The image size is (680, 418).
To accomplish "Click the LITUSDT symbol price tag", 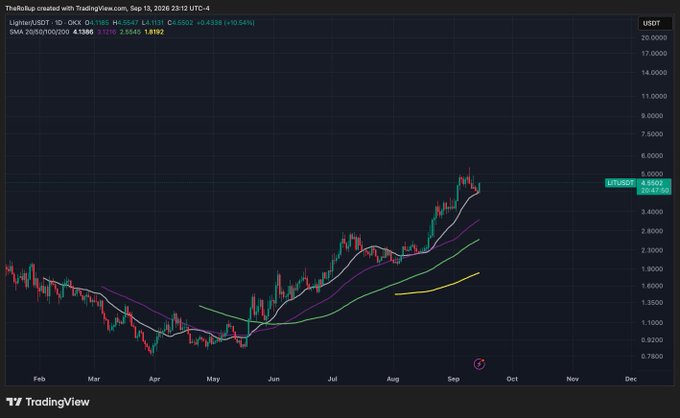I will click(620, 183).
